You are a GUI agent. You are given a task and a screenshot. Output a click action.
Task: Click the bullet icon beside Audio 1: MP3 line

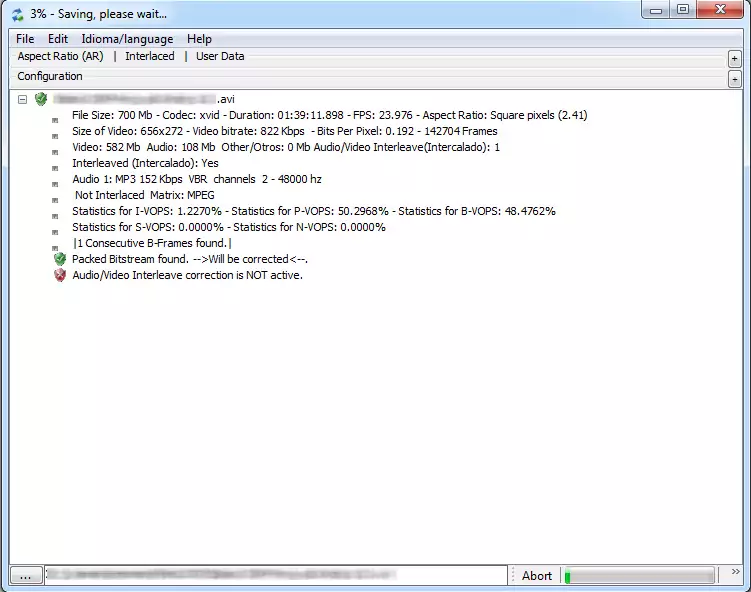click(55, 181)
